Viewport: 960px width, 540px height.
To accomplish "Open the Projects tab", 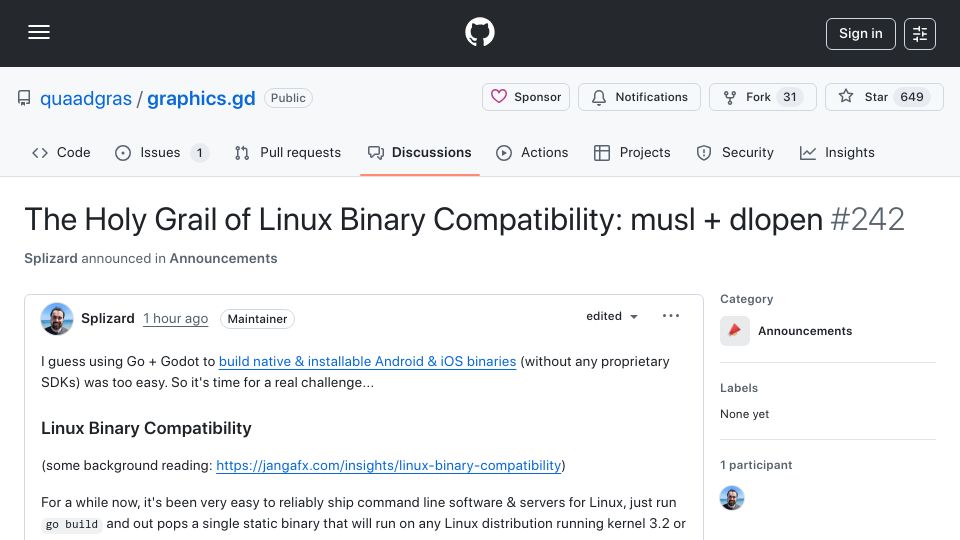I will point(632,152).
